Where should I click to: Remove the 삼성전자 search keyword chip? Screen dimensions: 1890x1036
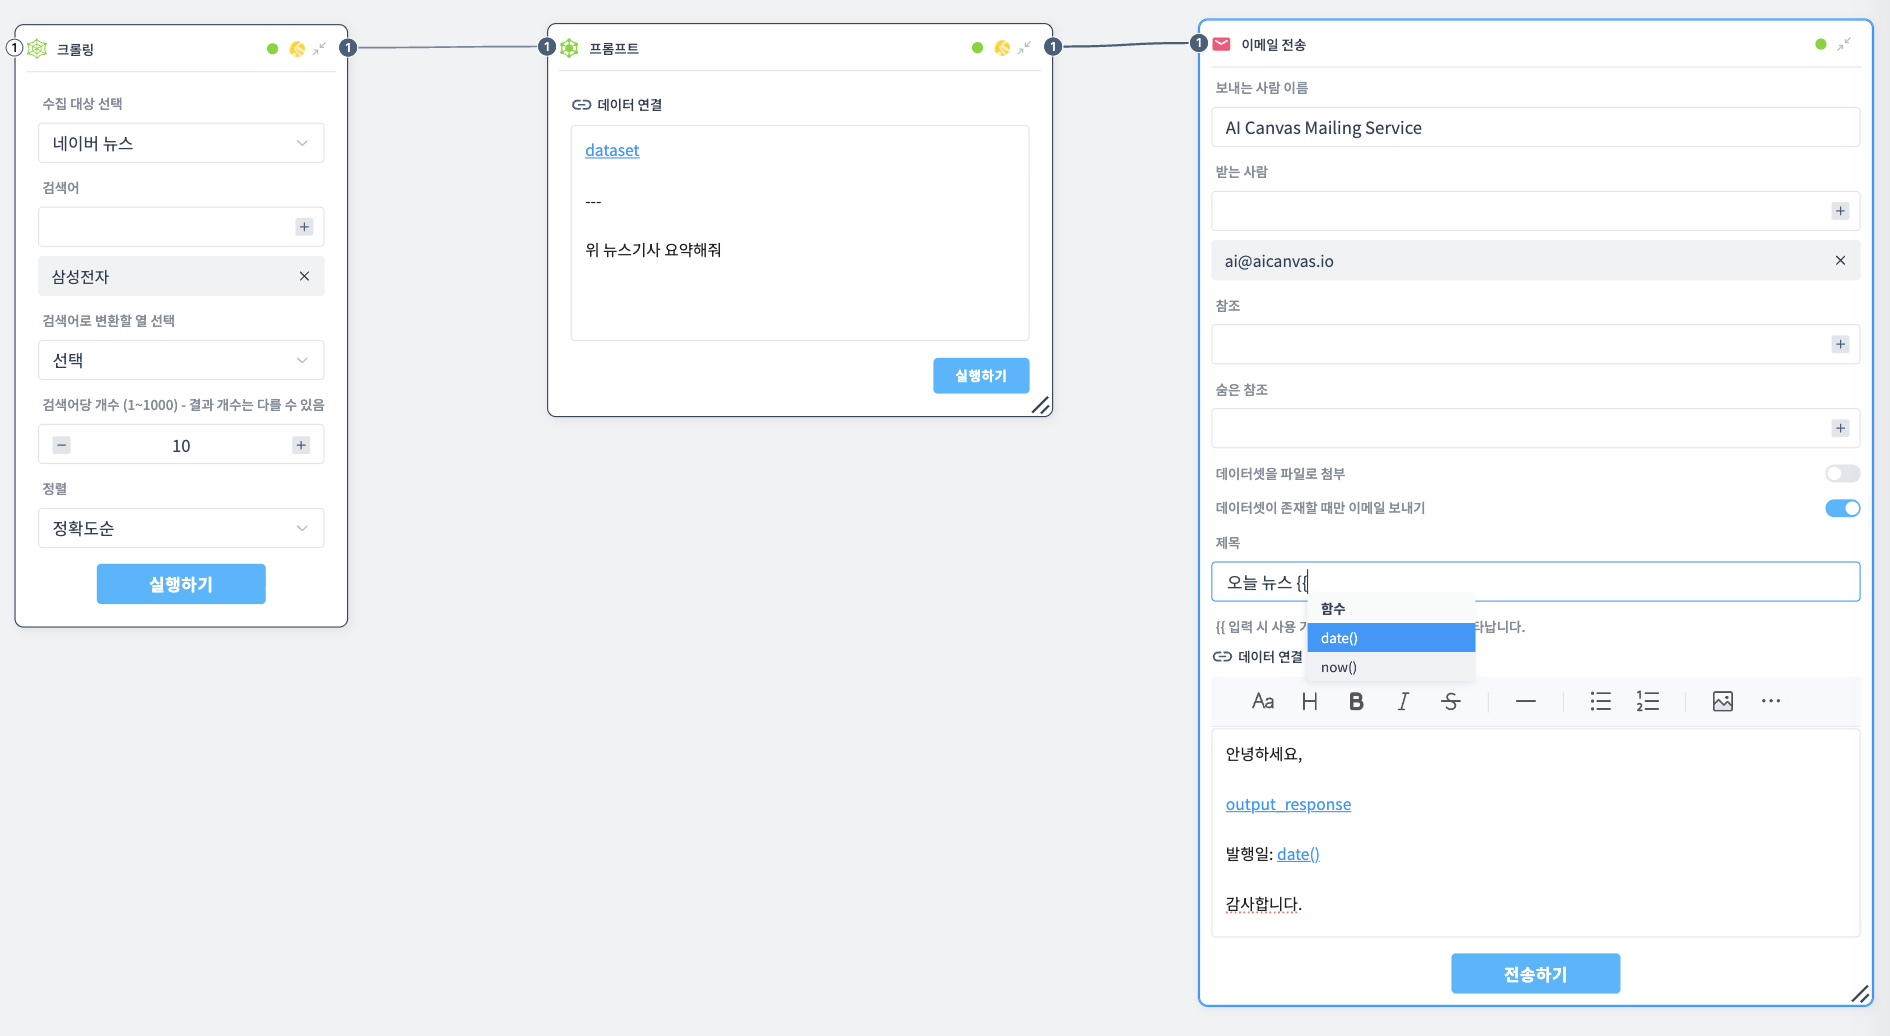coord(304,276)
